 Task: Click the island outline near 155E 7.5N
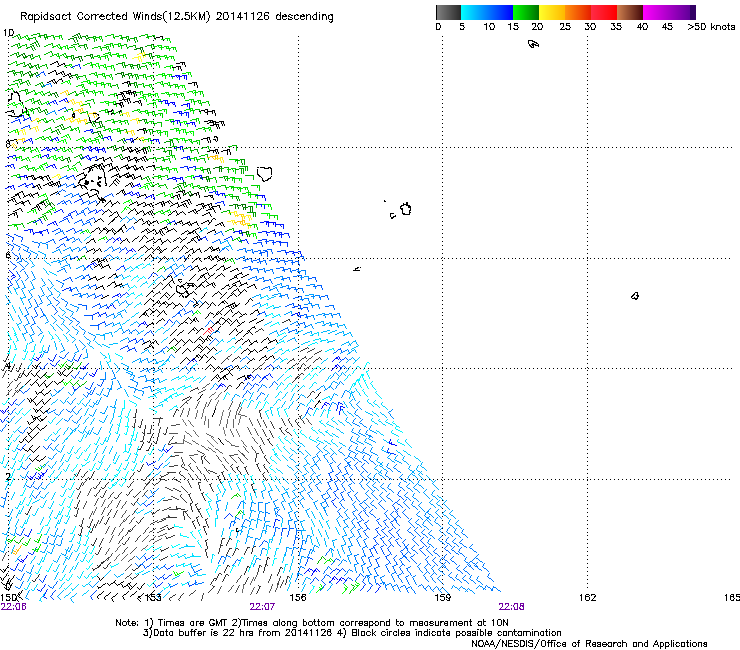click(x=264, y=173)
